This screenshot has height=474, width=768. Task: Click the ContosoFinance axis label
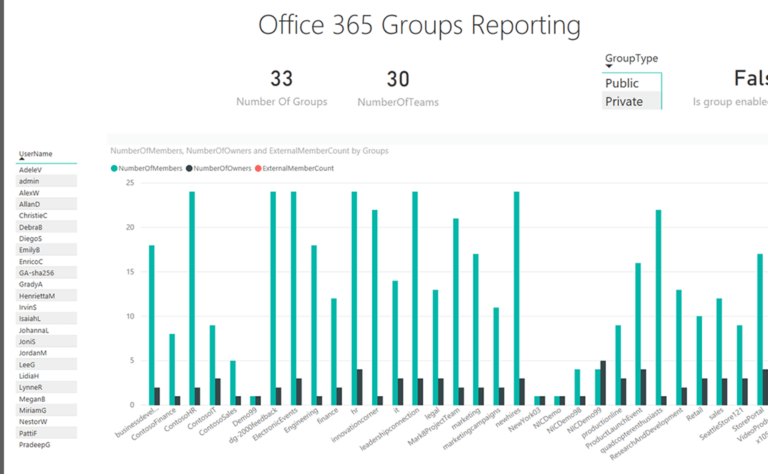point(153,424)
